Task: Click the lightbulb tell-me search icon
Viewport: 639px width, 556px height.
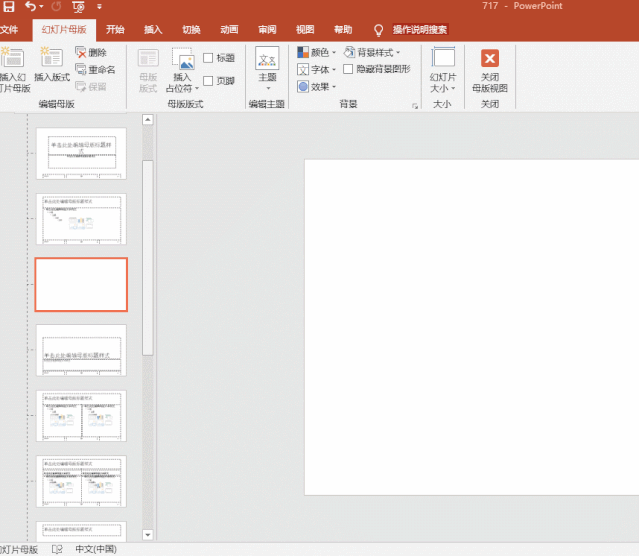Action: pyautogui.click(x=378, y=30)
